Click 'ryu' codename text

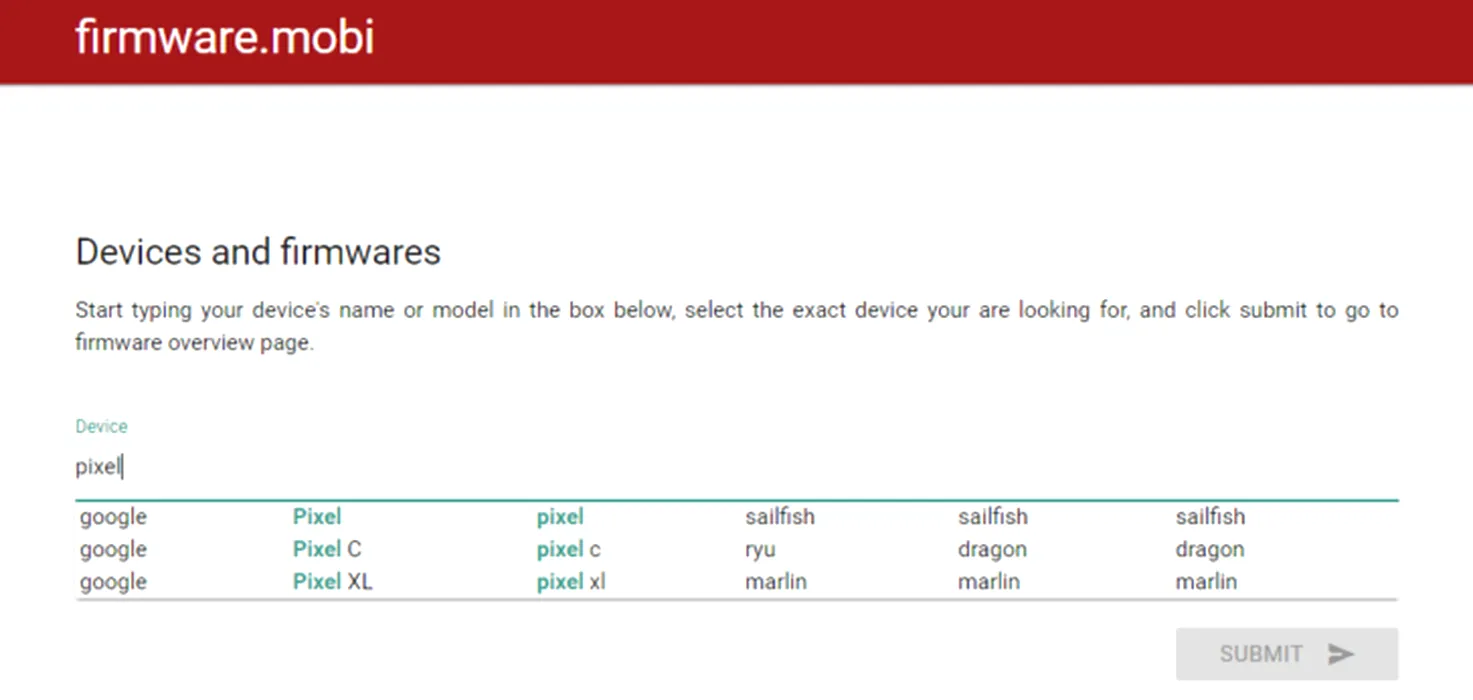coord(760,551)
